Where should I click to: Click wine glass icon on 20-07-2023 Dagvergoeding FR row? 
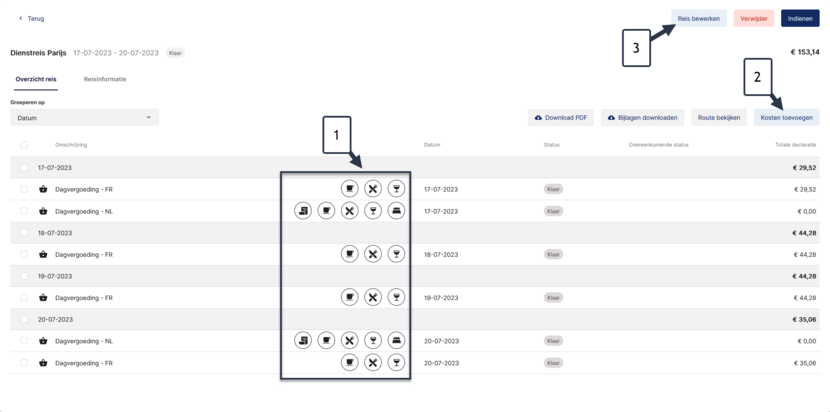tap(396, 363)
